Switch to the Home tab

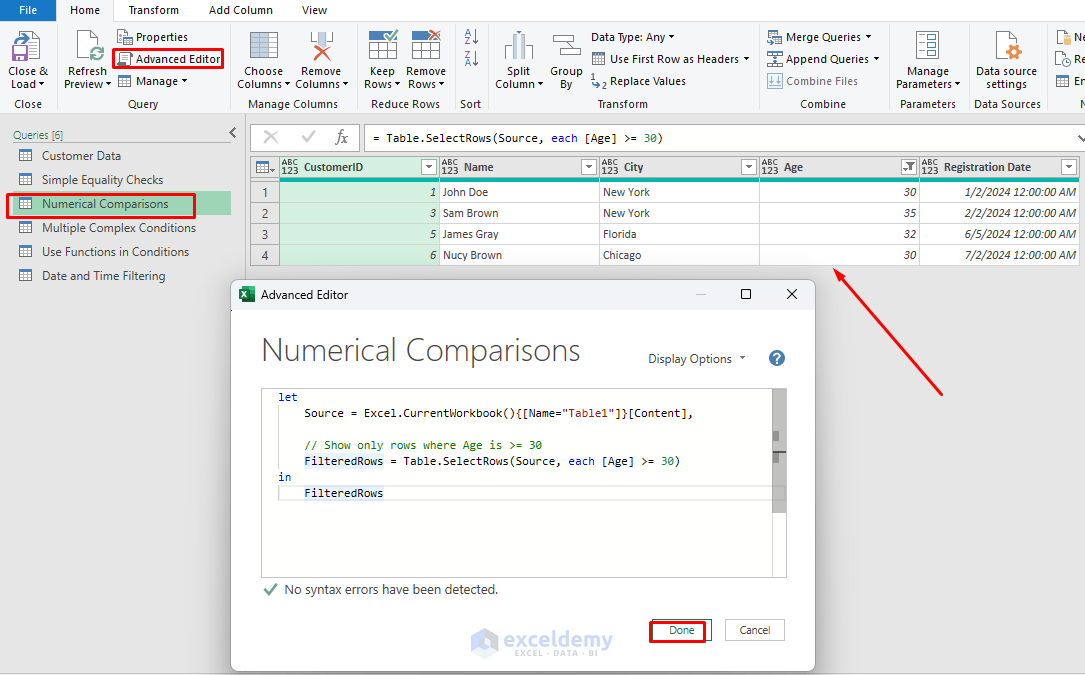coord(85,10)
